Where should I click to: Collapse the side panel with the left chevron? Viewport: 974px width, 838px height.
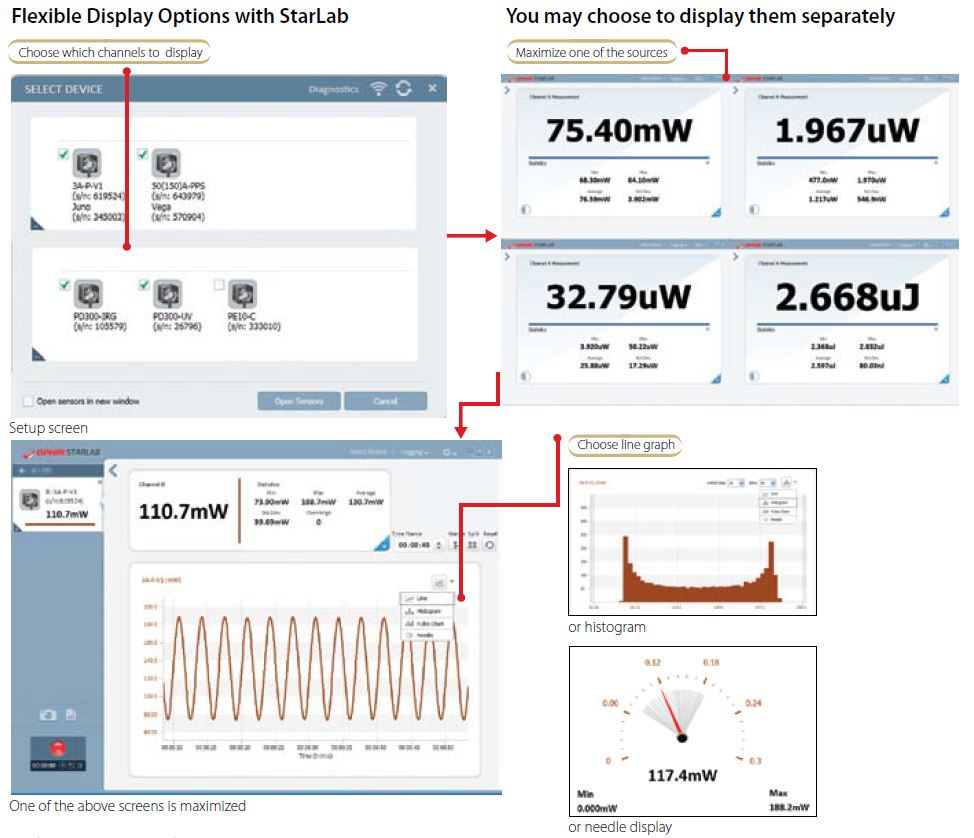pyautogui.click(x=113, y=471)
